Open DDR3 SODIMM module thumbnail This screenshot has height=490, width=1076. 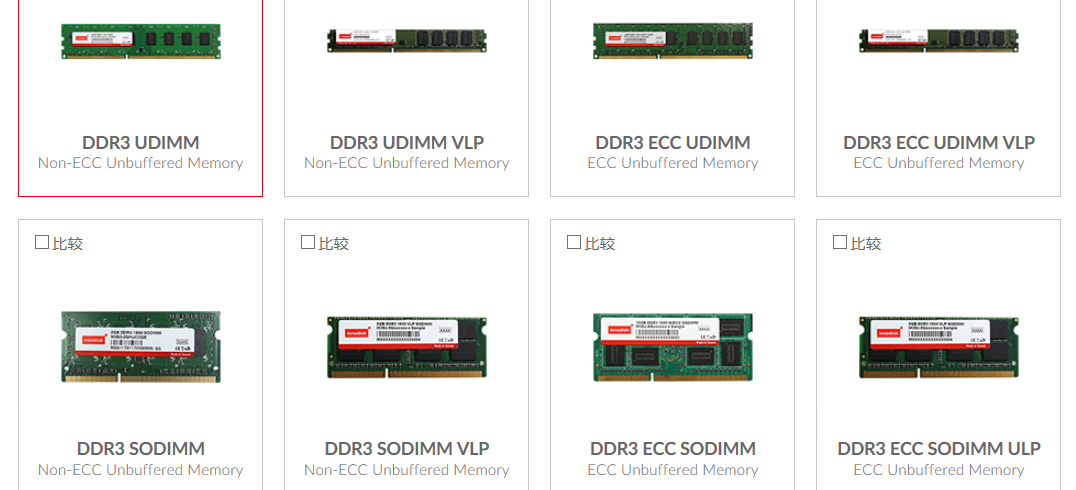tap(141, 347)
